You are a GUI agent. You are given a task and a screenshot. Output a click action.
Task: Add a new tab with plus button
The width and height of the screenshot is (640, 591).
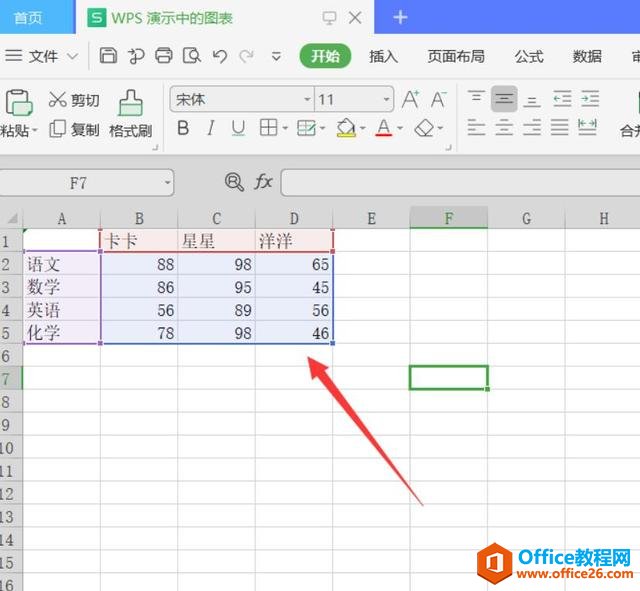pyautogui.click(x=400, y=17)
